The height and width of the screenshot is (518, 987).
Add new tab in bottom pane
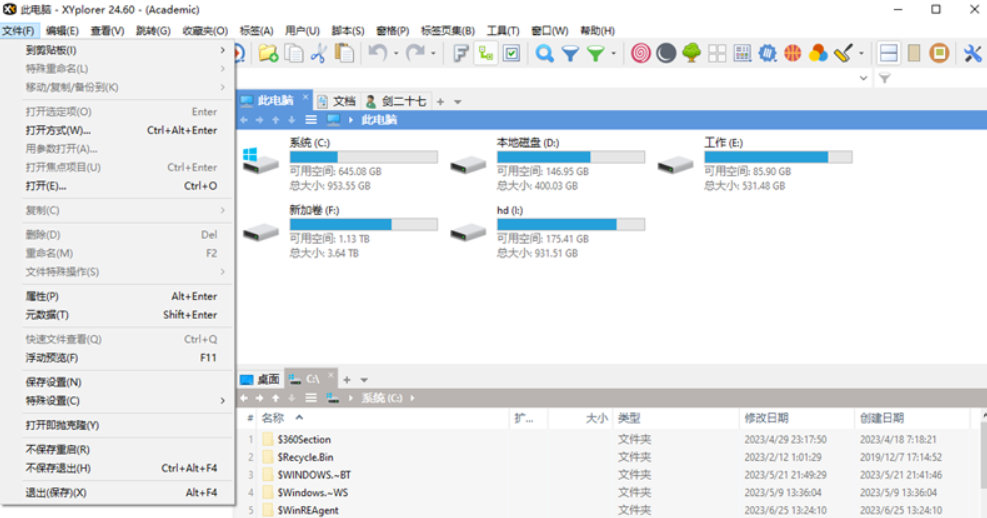tap(347, 380)
